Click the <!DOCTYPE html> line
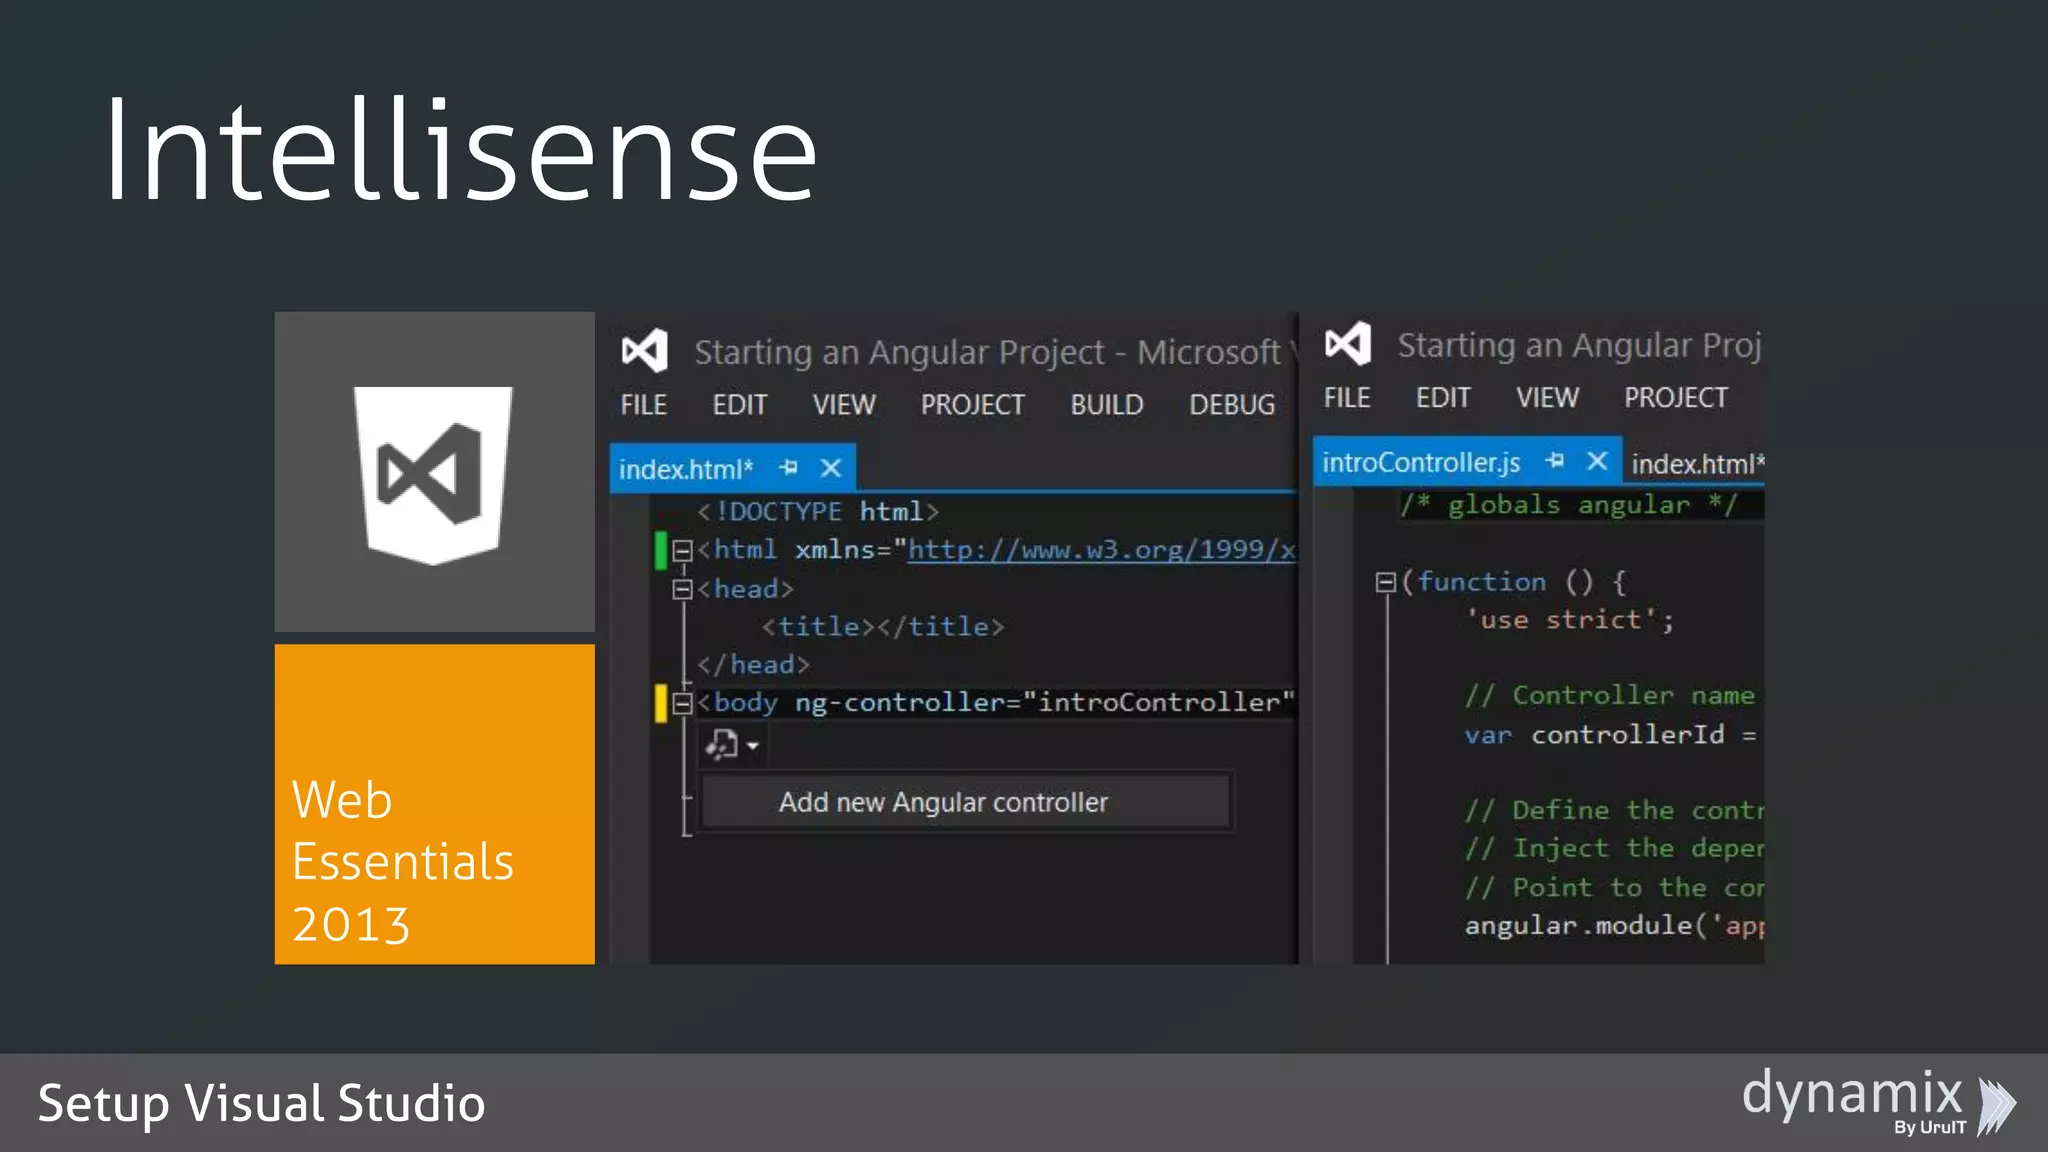This screenshot has height=1152, width=2048. point(818,512)
